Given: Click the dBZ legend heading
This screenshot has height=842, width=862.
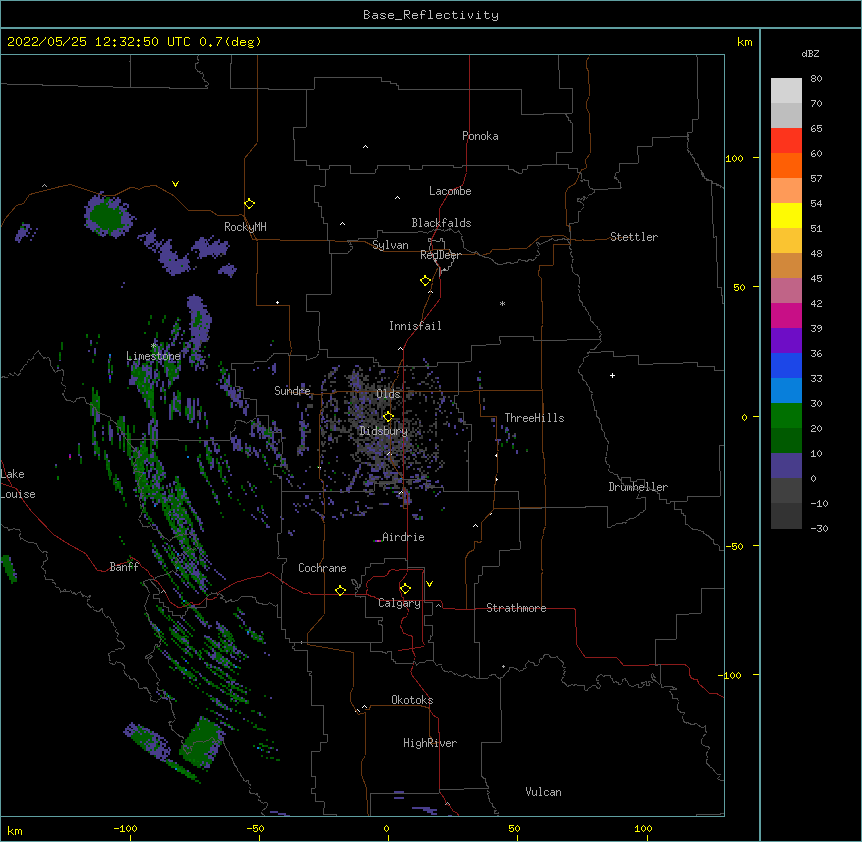Looking at the screenshot, I should [x=810, y=53].
